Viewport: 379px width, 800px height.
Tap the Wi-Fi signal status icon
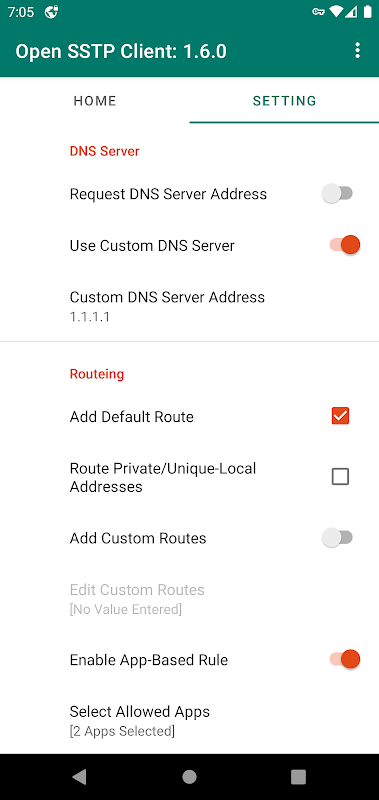point(336,12)
